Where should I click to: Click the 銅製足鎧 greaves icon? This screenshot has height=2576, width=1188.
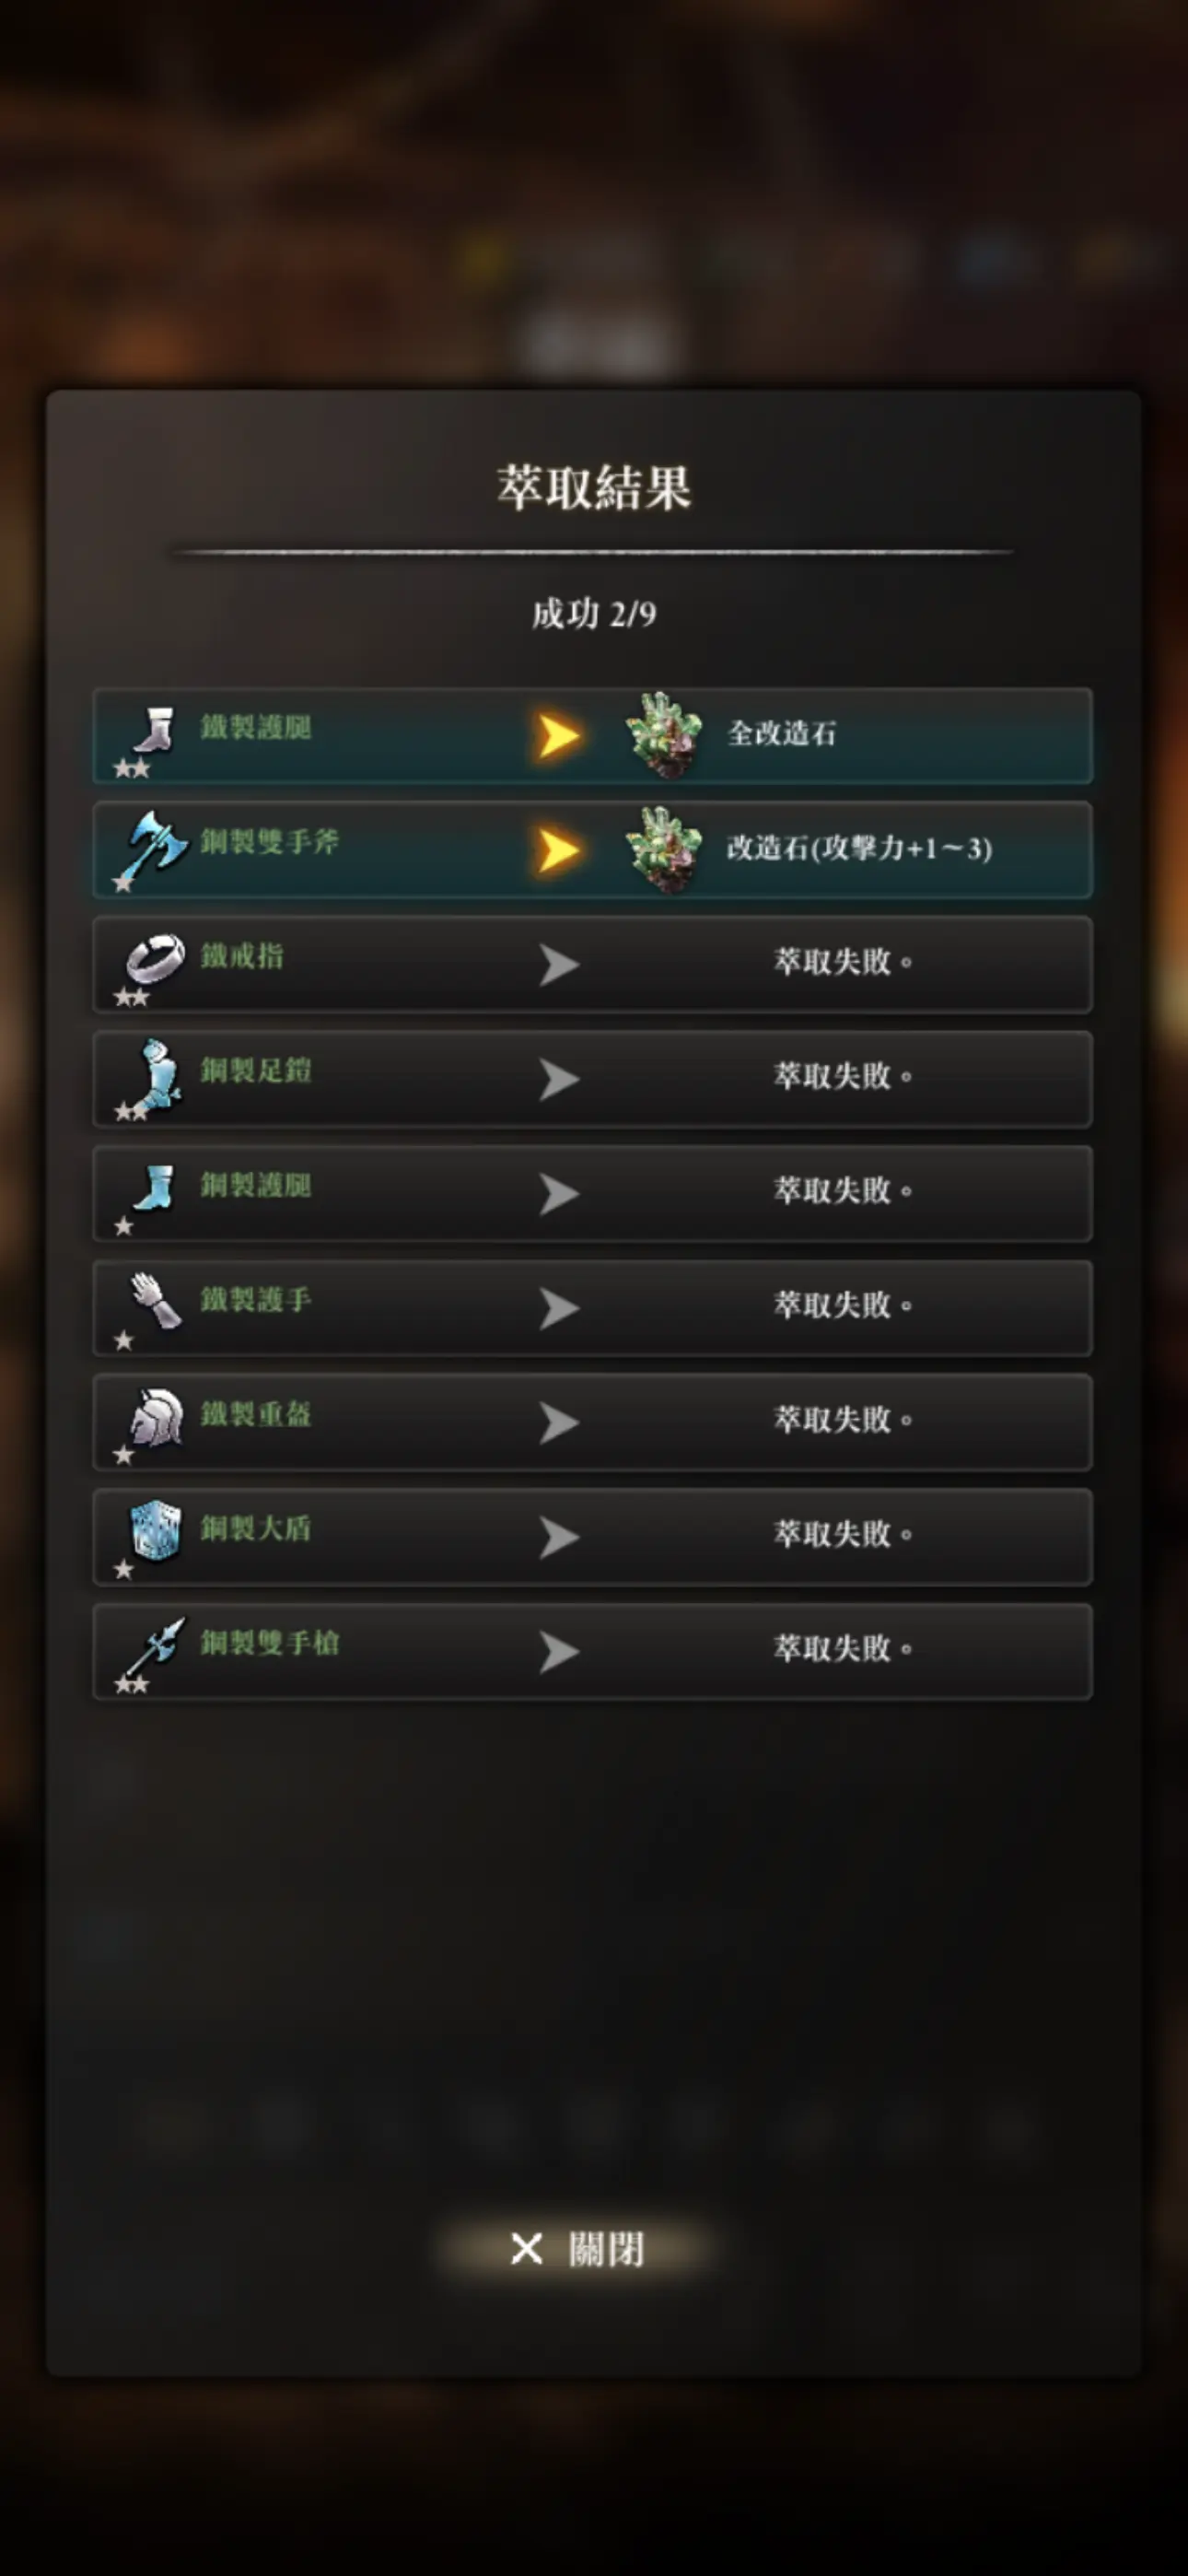[158, 1073]
